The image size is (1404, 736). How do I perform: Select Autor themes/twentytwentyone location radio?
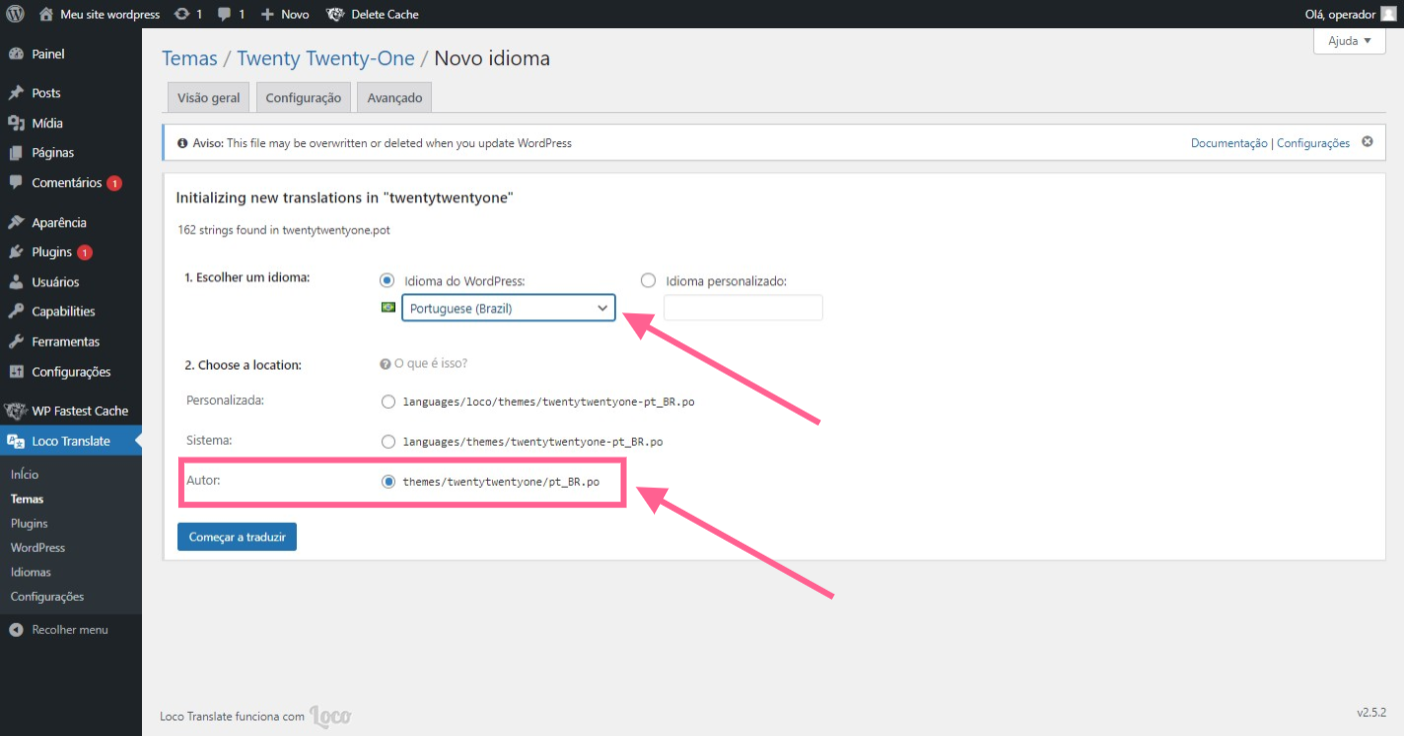pyautogui.click(x=388, y=482)
